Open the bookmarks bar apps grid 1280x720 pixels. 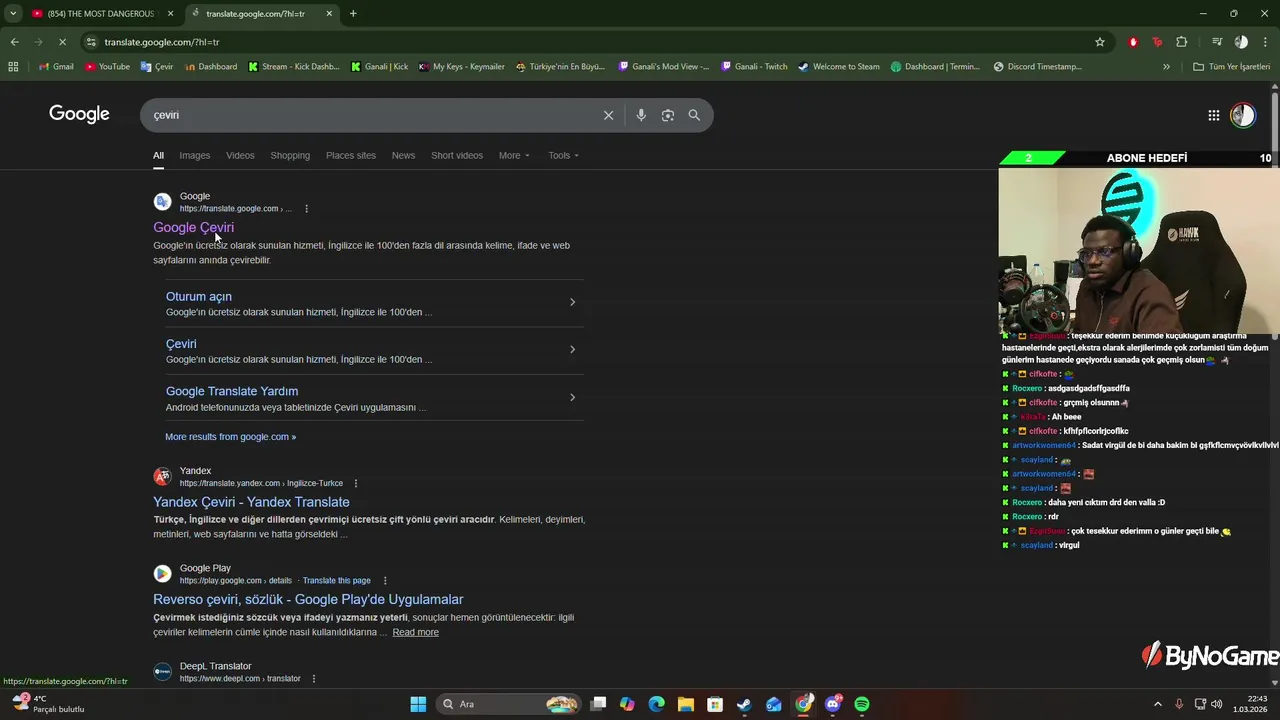pyautogui.click(x=13, y=67)
